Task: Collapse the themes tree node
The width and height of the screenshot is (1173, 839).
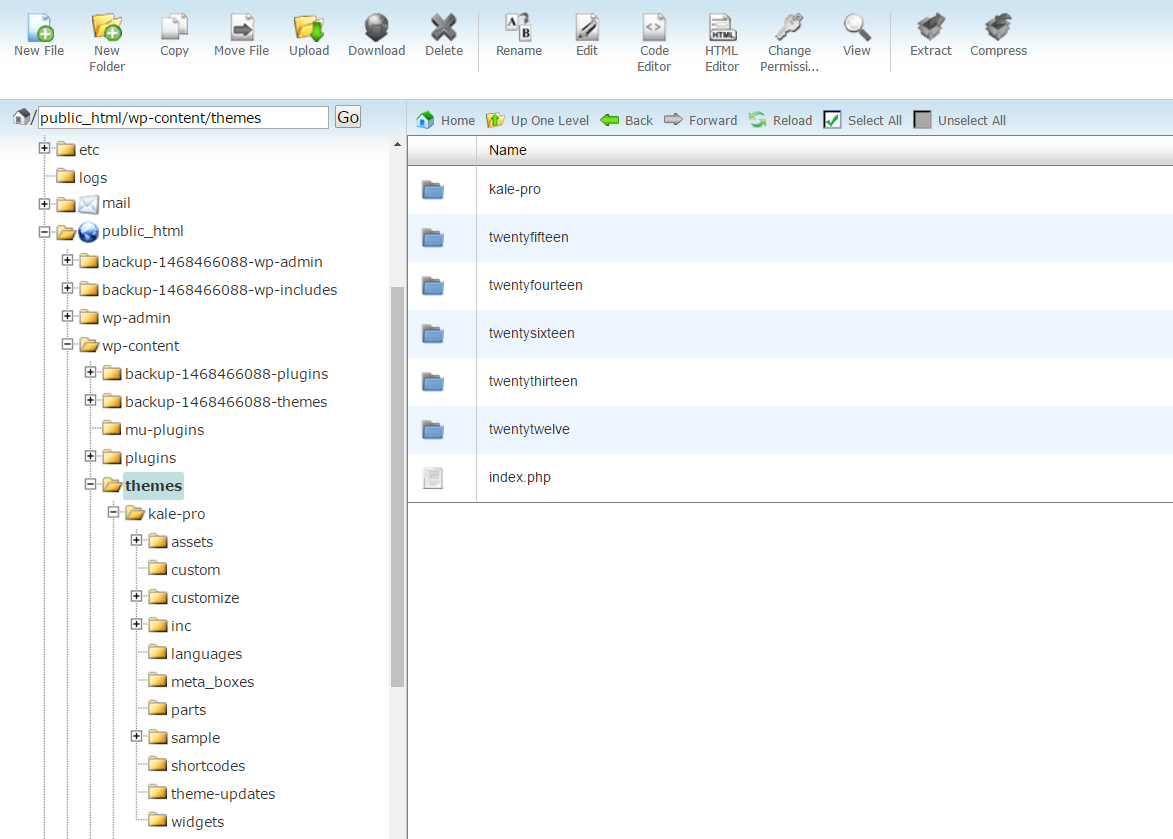Action: coord(91,484)
